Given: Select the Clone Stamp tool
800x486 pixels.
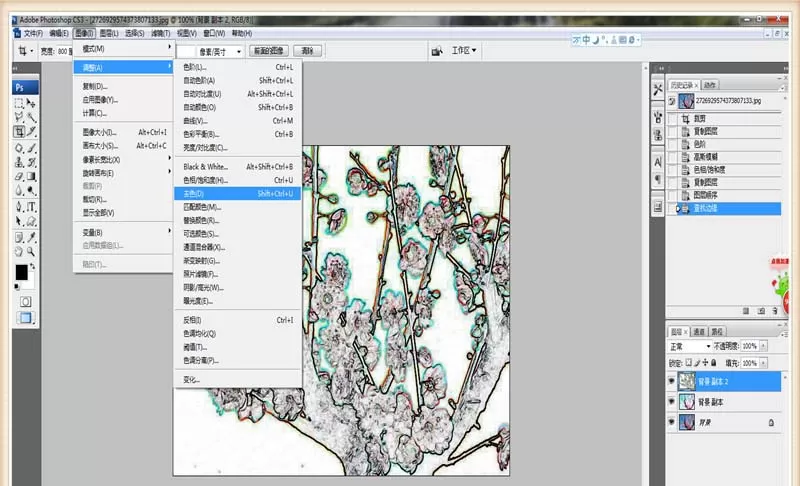Looking at the screenshot, I should pos(19,162).
